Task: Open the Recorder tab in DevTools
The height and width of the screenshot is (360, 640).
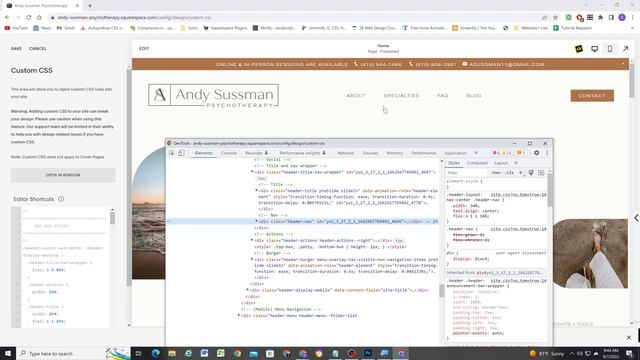Action: pos(256,153)
